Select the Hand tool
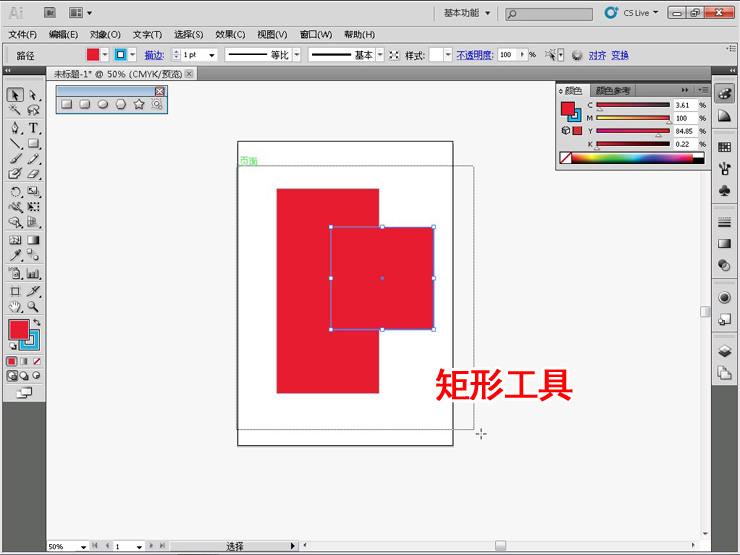This screenshot has width=740, height=555. [x=16, y=307]
